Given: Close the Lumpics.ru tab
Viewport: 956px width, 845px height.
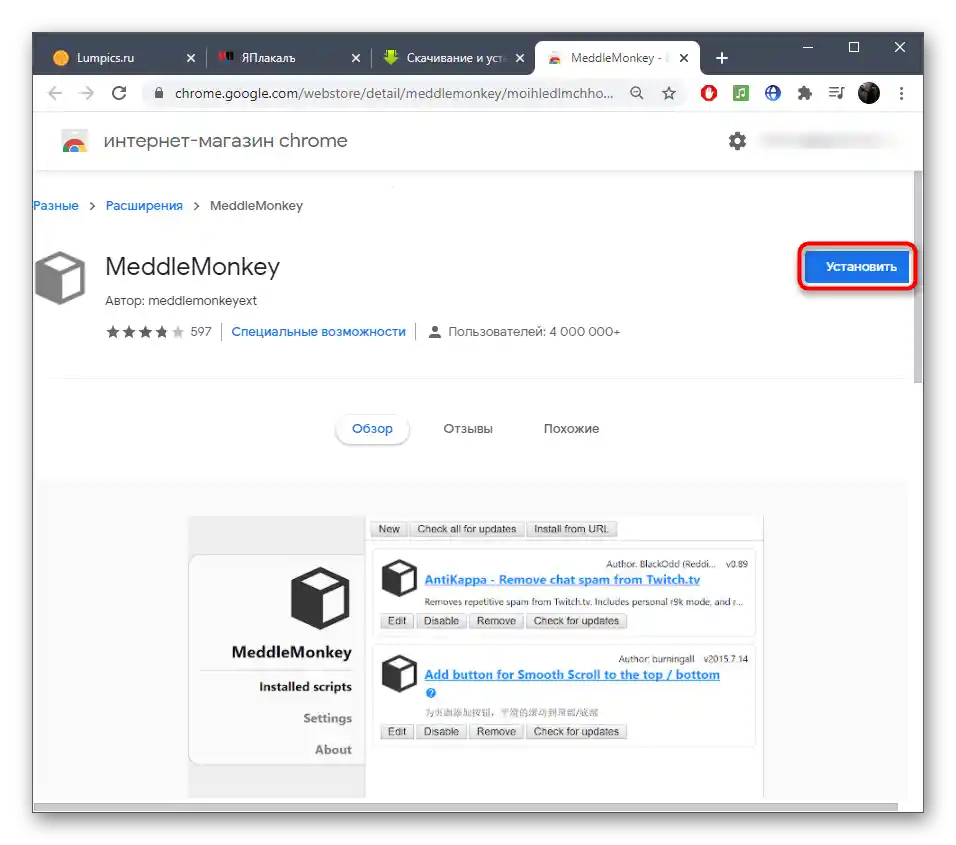Looking at the screenshot, I should click(x=191, y=58).
